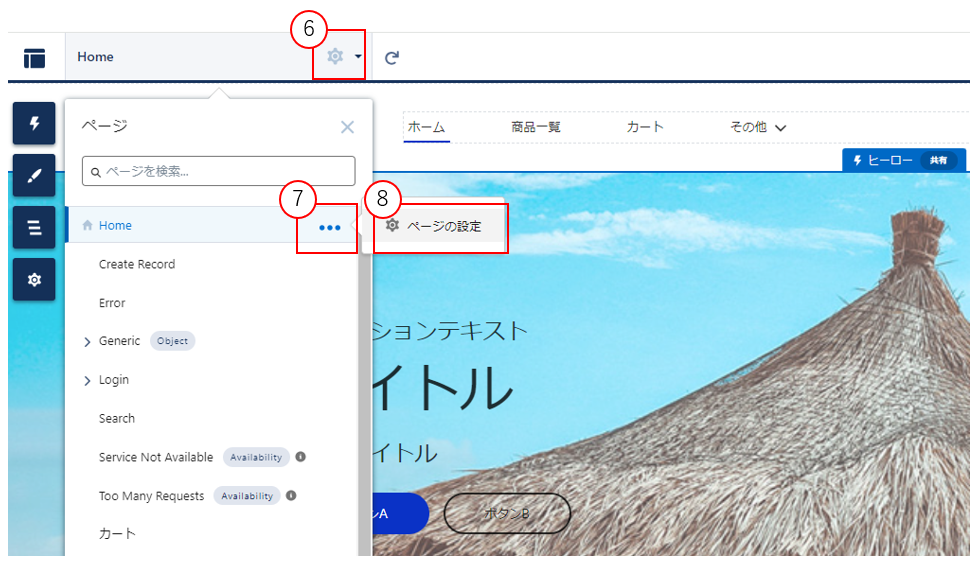Expand the Generic page group
Image resolution: width=976 pixels, height=571 pixels.
click(x=87, y=342)
